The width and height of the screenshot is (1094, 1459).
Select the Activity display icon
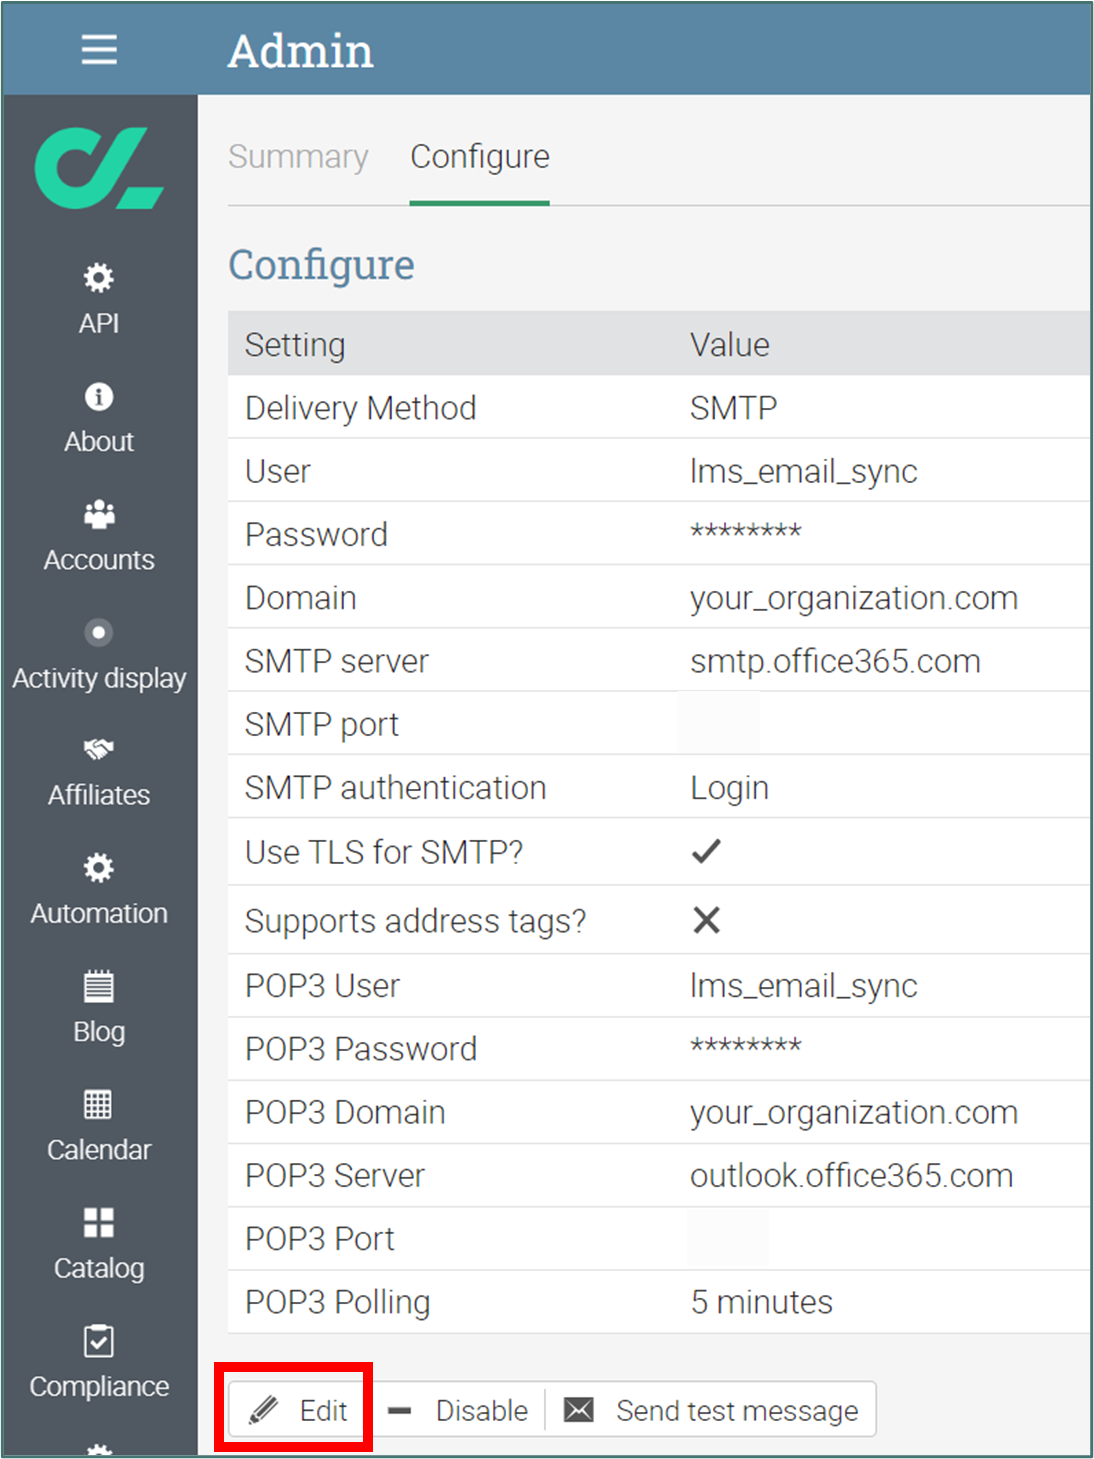tap(99, 632)
